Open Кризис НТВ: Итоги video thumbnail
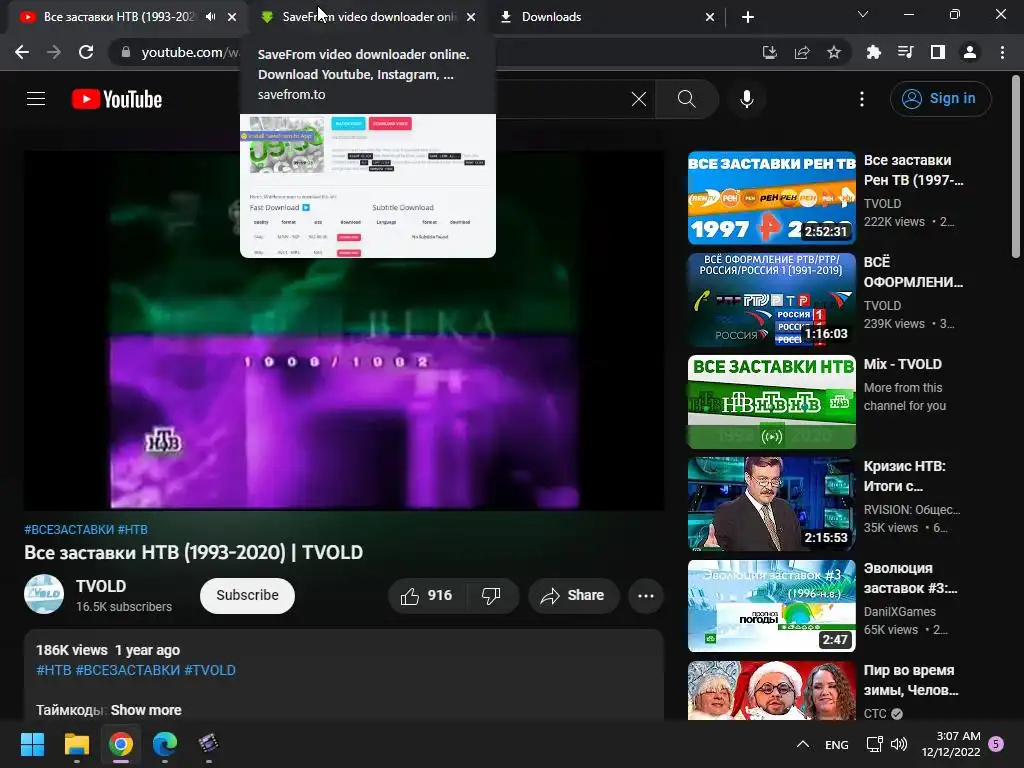 (771, 504)
